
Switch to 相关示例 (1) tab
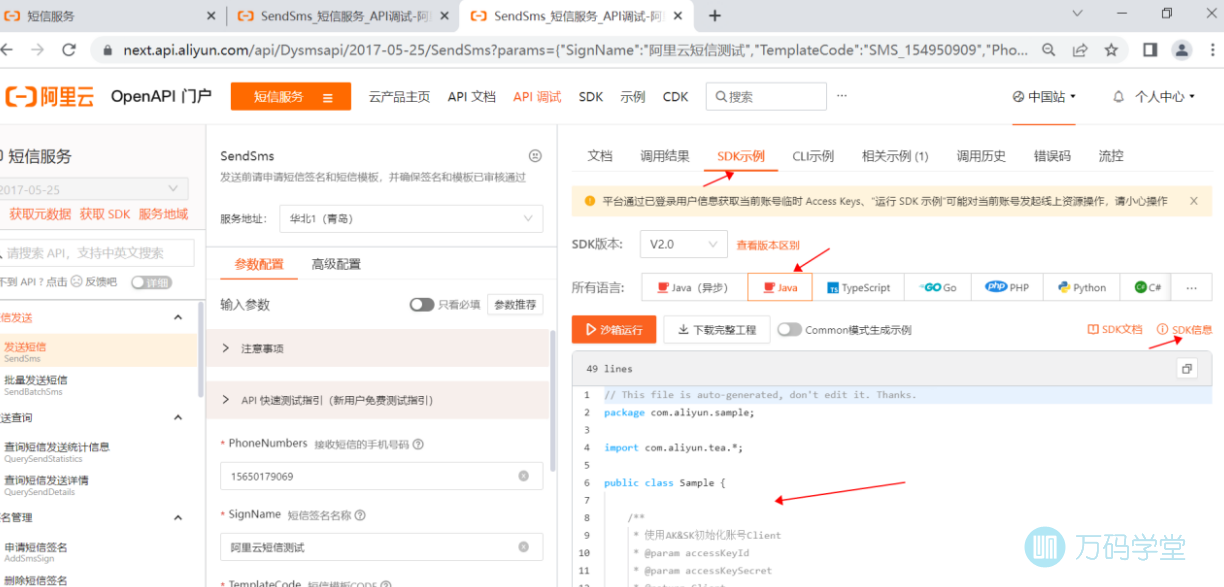click(895, 156)
